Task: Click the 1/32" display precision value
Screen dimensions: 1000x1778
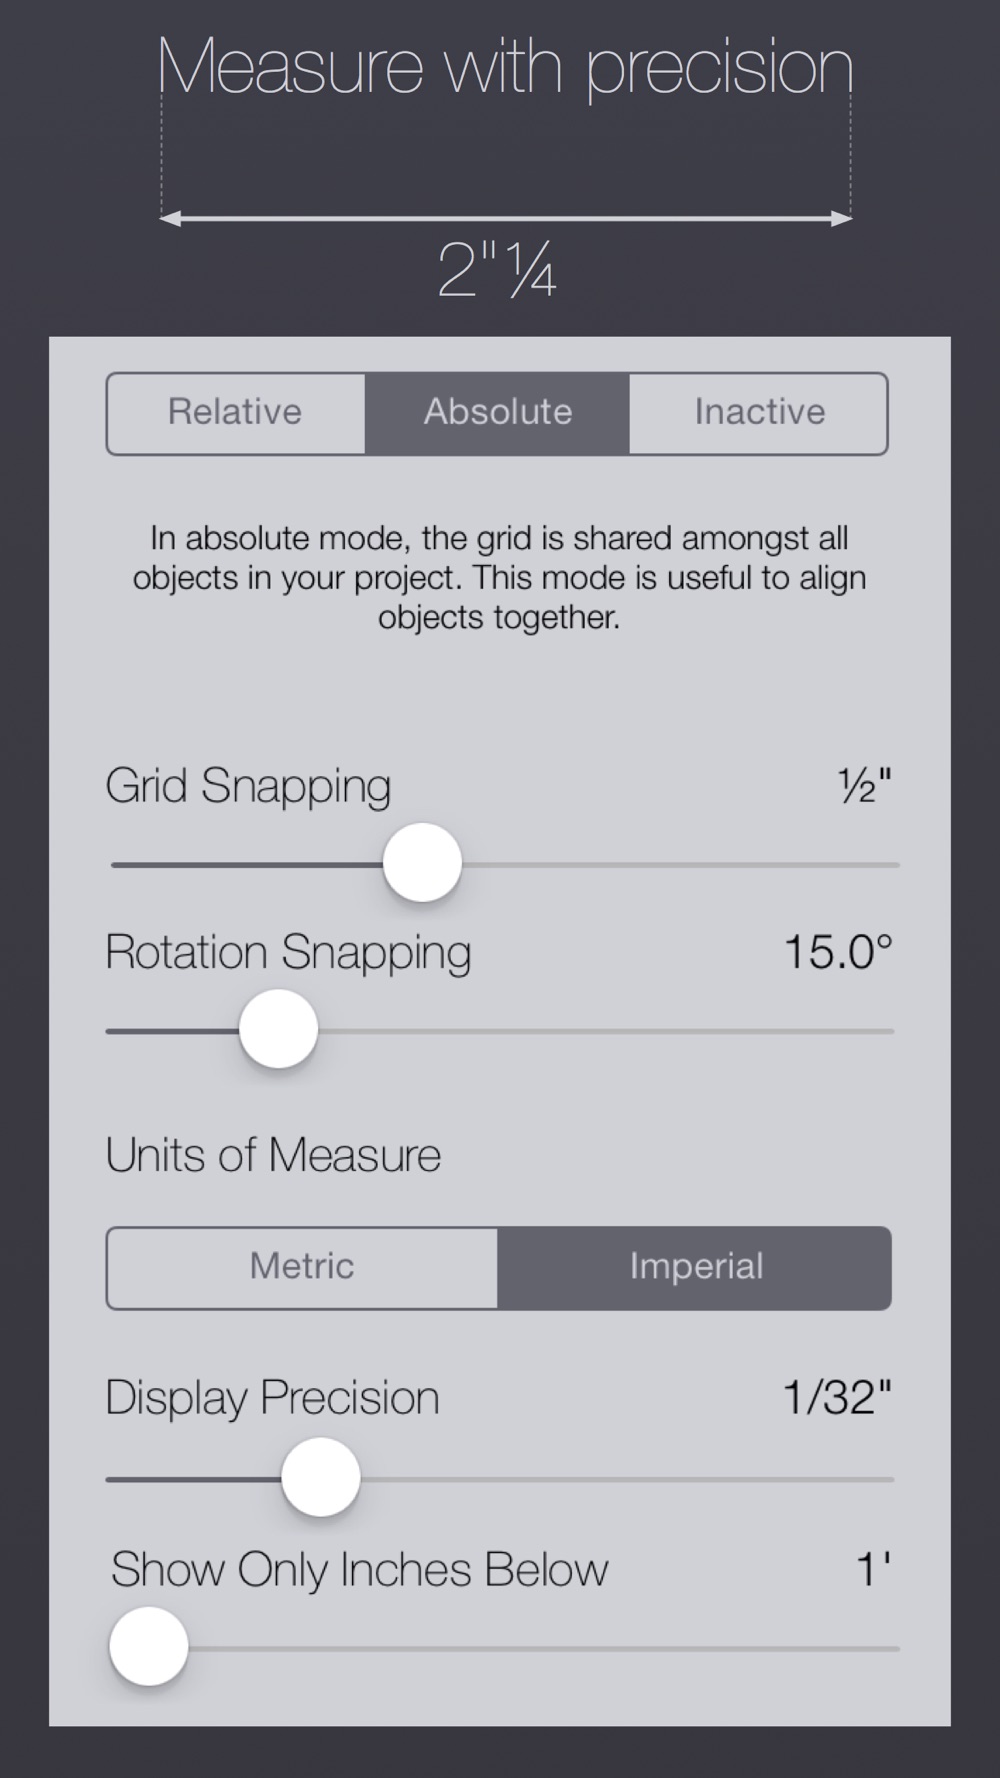Action: point(836,1398)
